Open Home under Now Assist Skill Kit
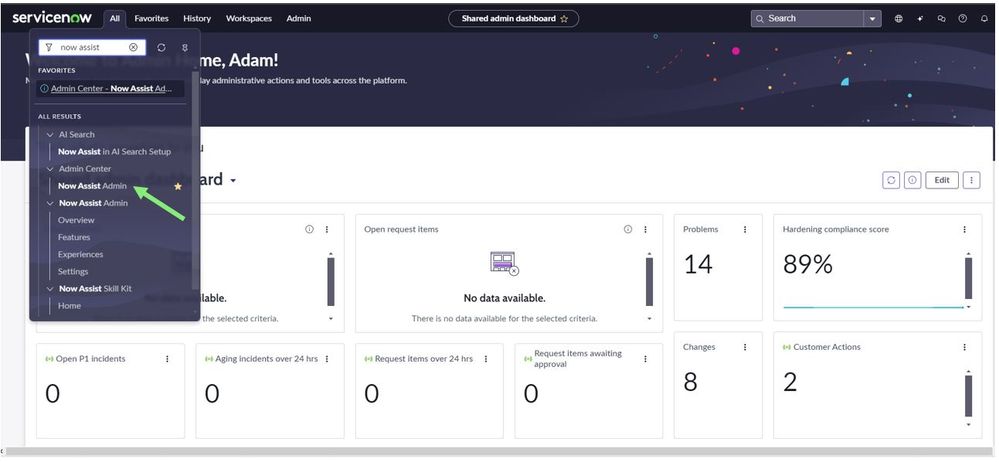Viewport: 999px width, 462px height. point(69,306)
